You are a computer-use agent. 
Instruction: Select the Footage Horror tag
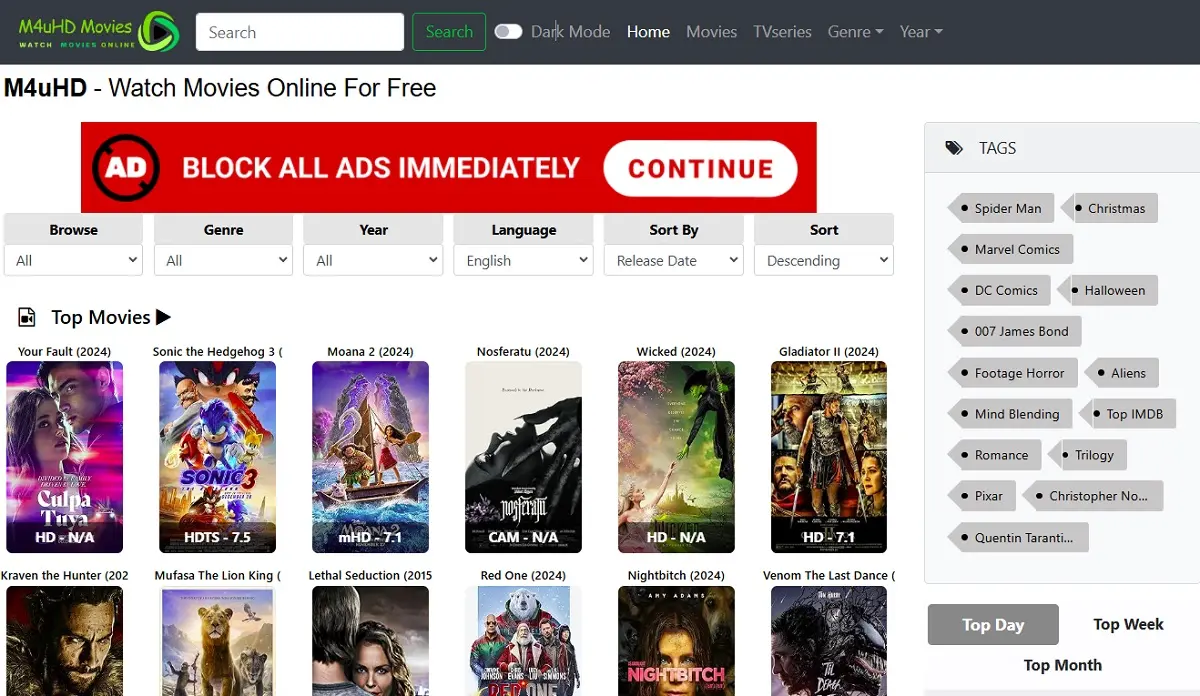tap(1012, 373)
